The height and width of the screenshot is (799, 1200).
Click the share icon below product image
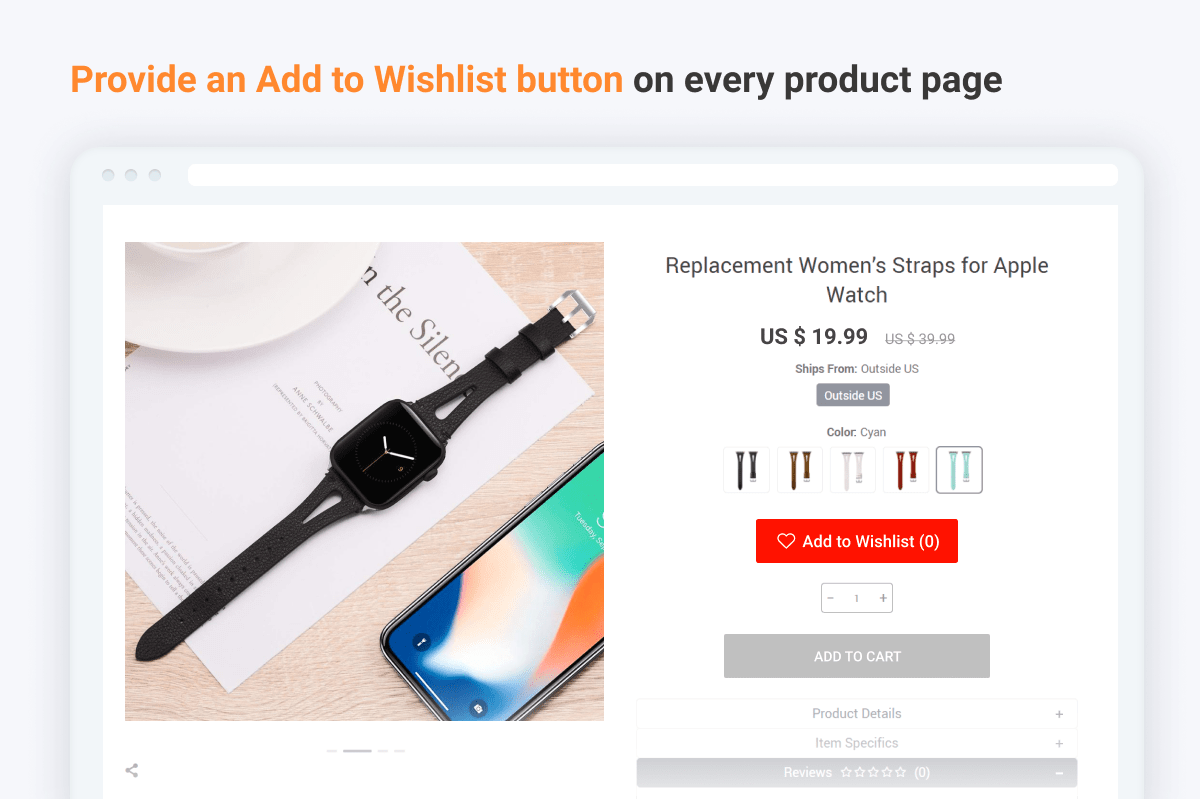131,770
